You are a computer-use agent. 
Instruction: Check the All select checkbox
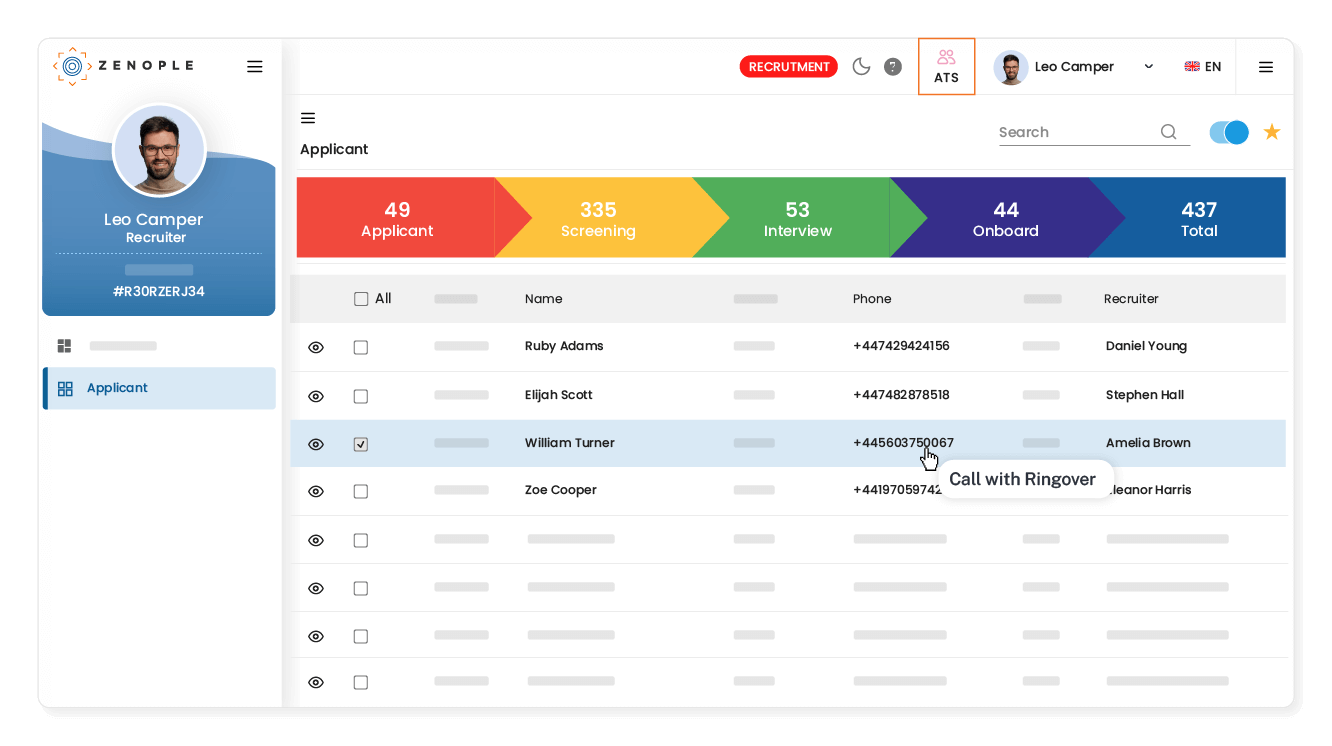(361, 299)
